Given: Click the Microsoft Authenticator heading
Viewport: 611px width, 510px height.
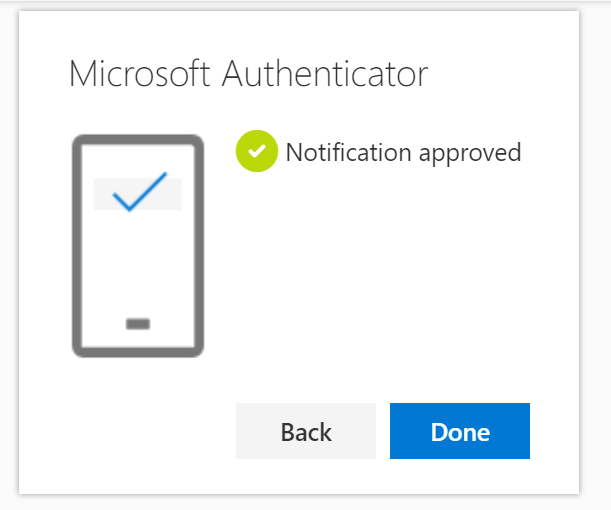Looking at the screenshot, I should point(249,74).
